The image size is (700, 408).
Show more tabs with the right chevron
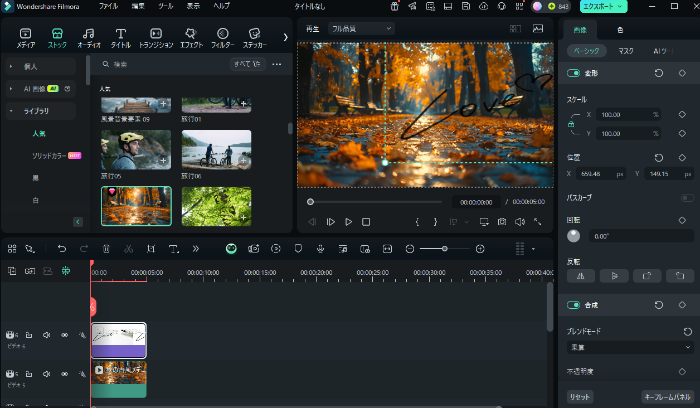pos(285,37)
